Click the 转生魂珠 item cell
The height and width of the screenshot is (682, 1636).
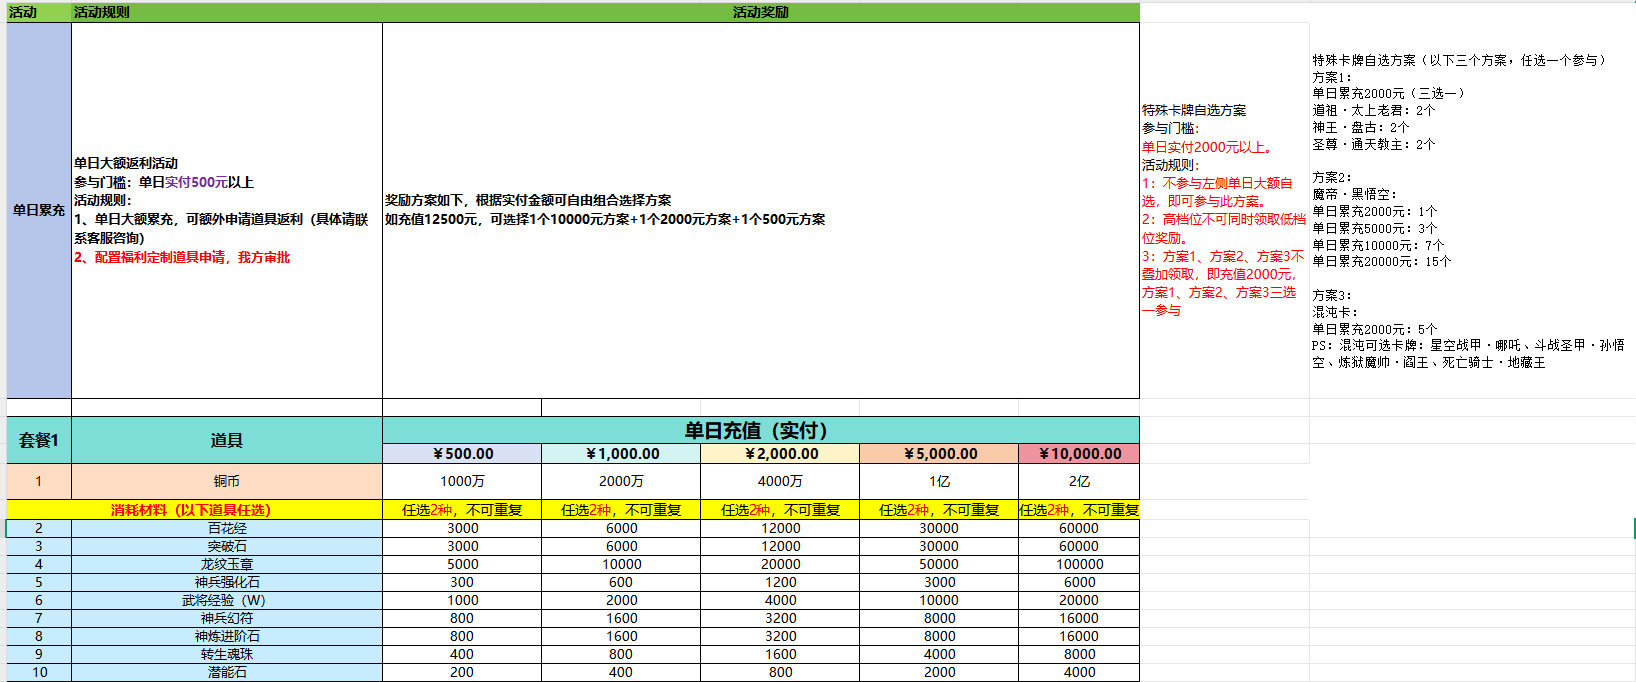[226, 654]
